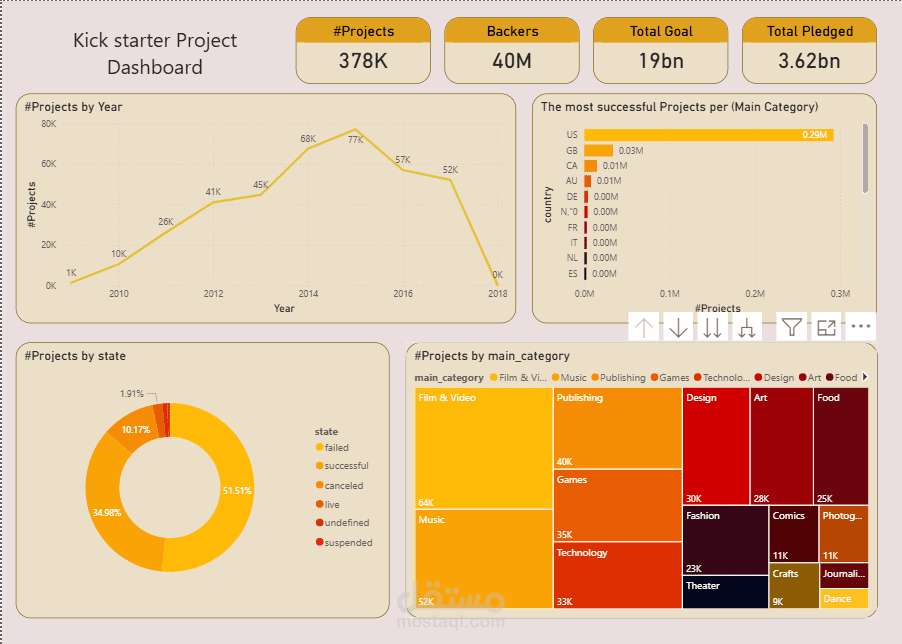Select the Art treemap tile

pyautogui.click(x=781, y=446)
